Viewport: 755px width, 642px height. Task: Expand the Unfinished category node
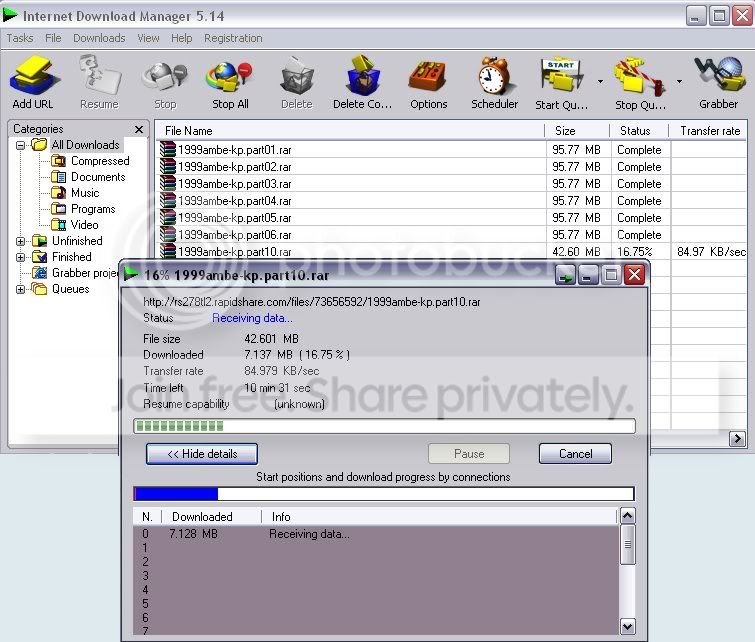(x=20, y=241)
